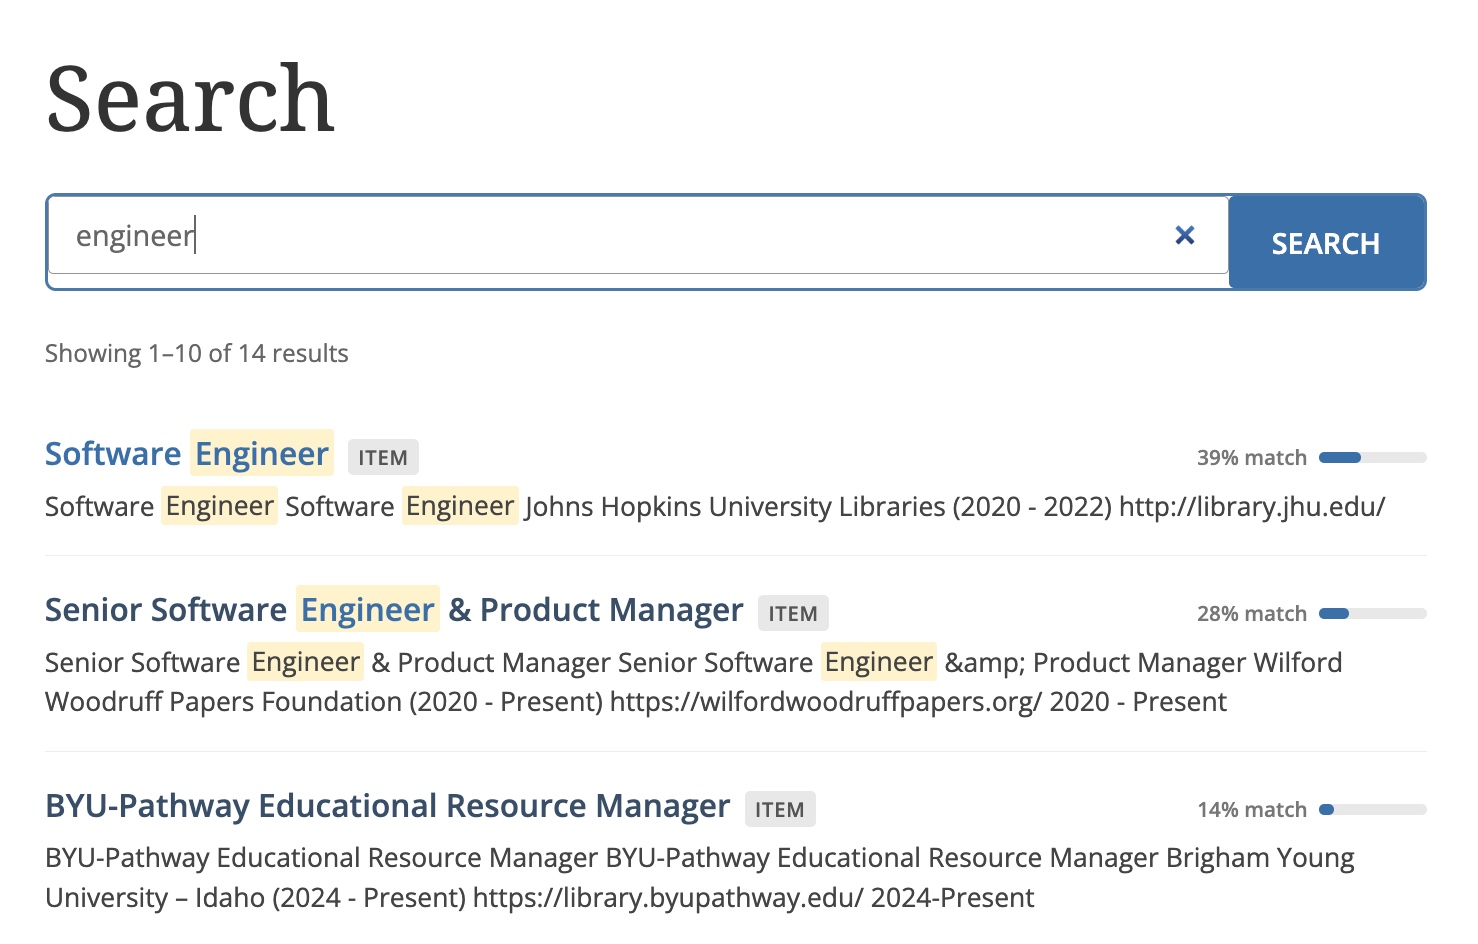Select the "28% match" label
The height and width of the screenshot is (944, 1478).
pos(1251,614)
